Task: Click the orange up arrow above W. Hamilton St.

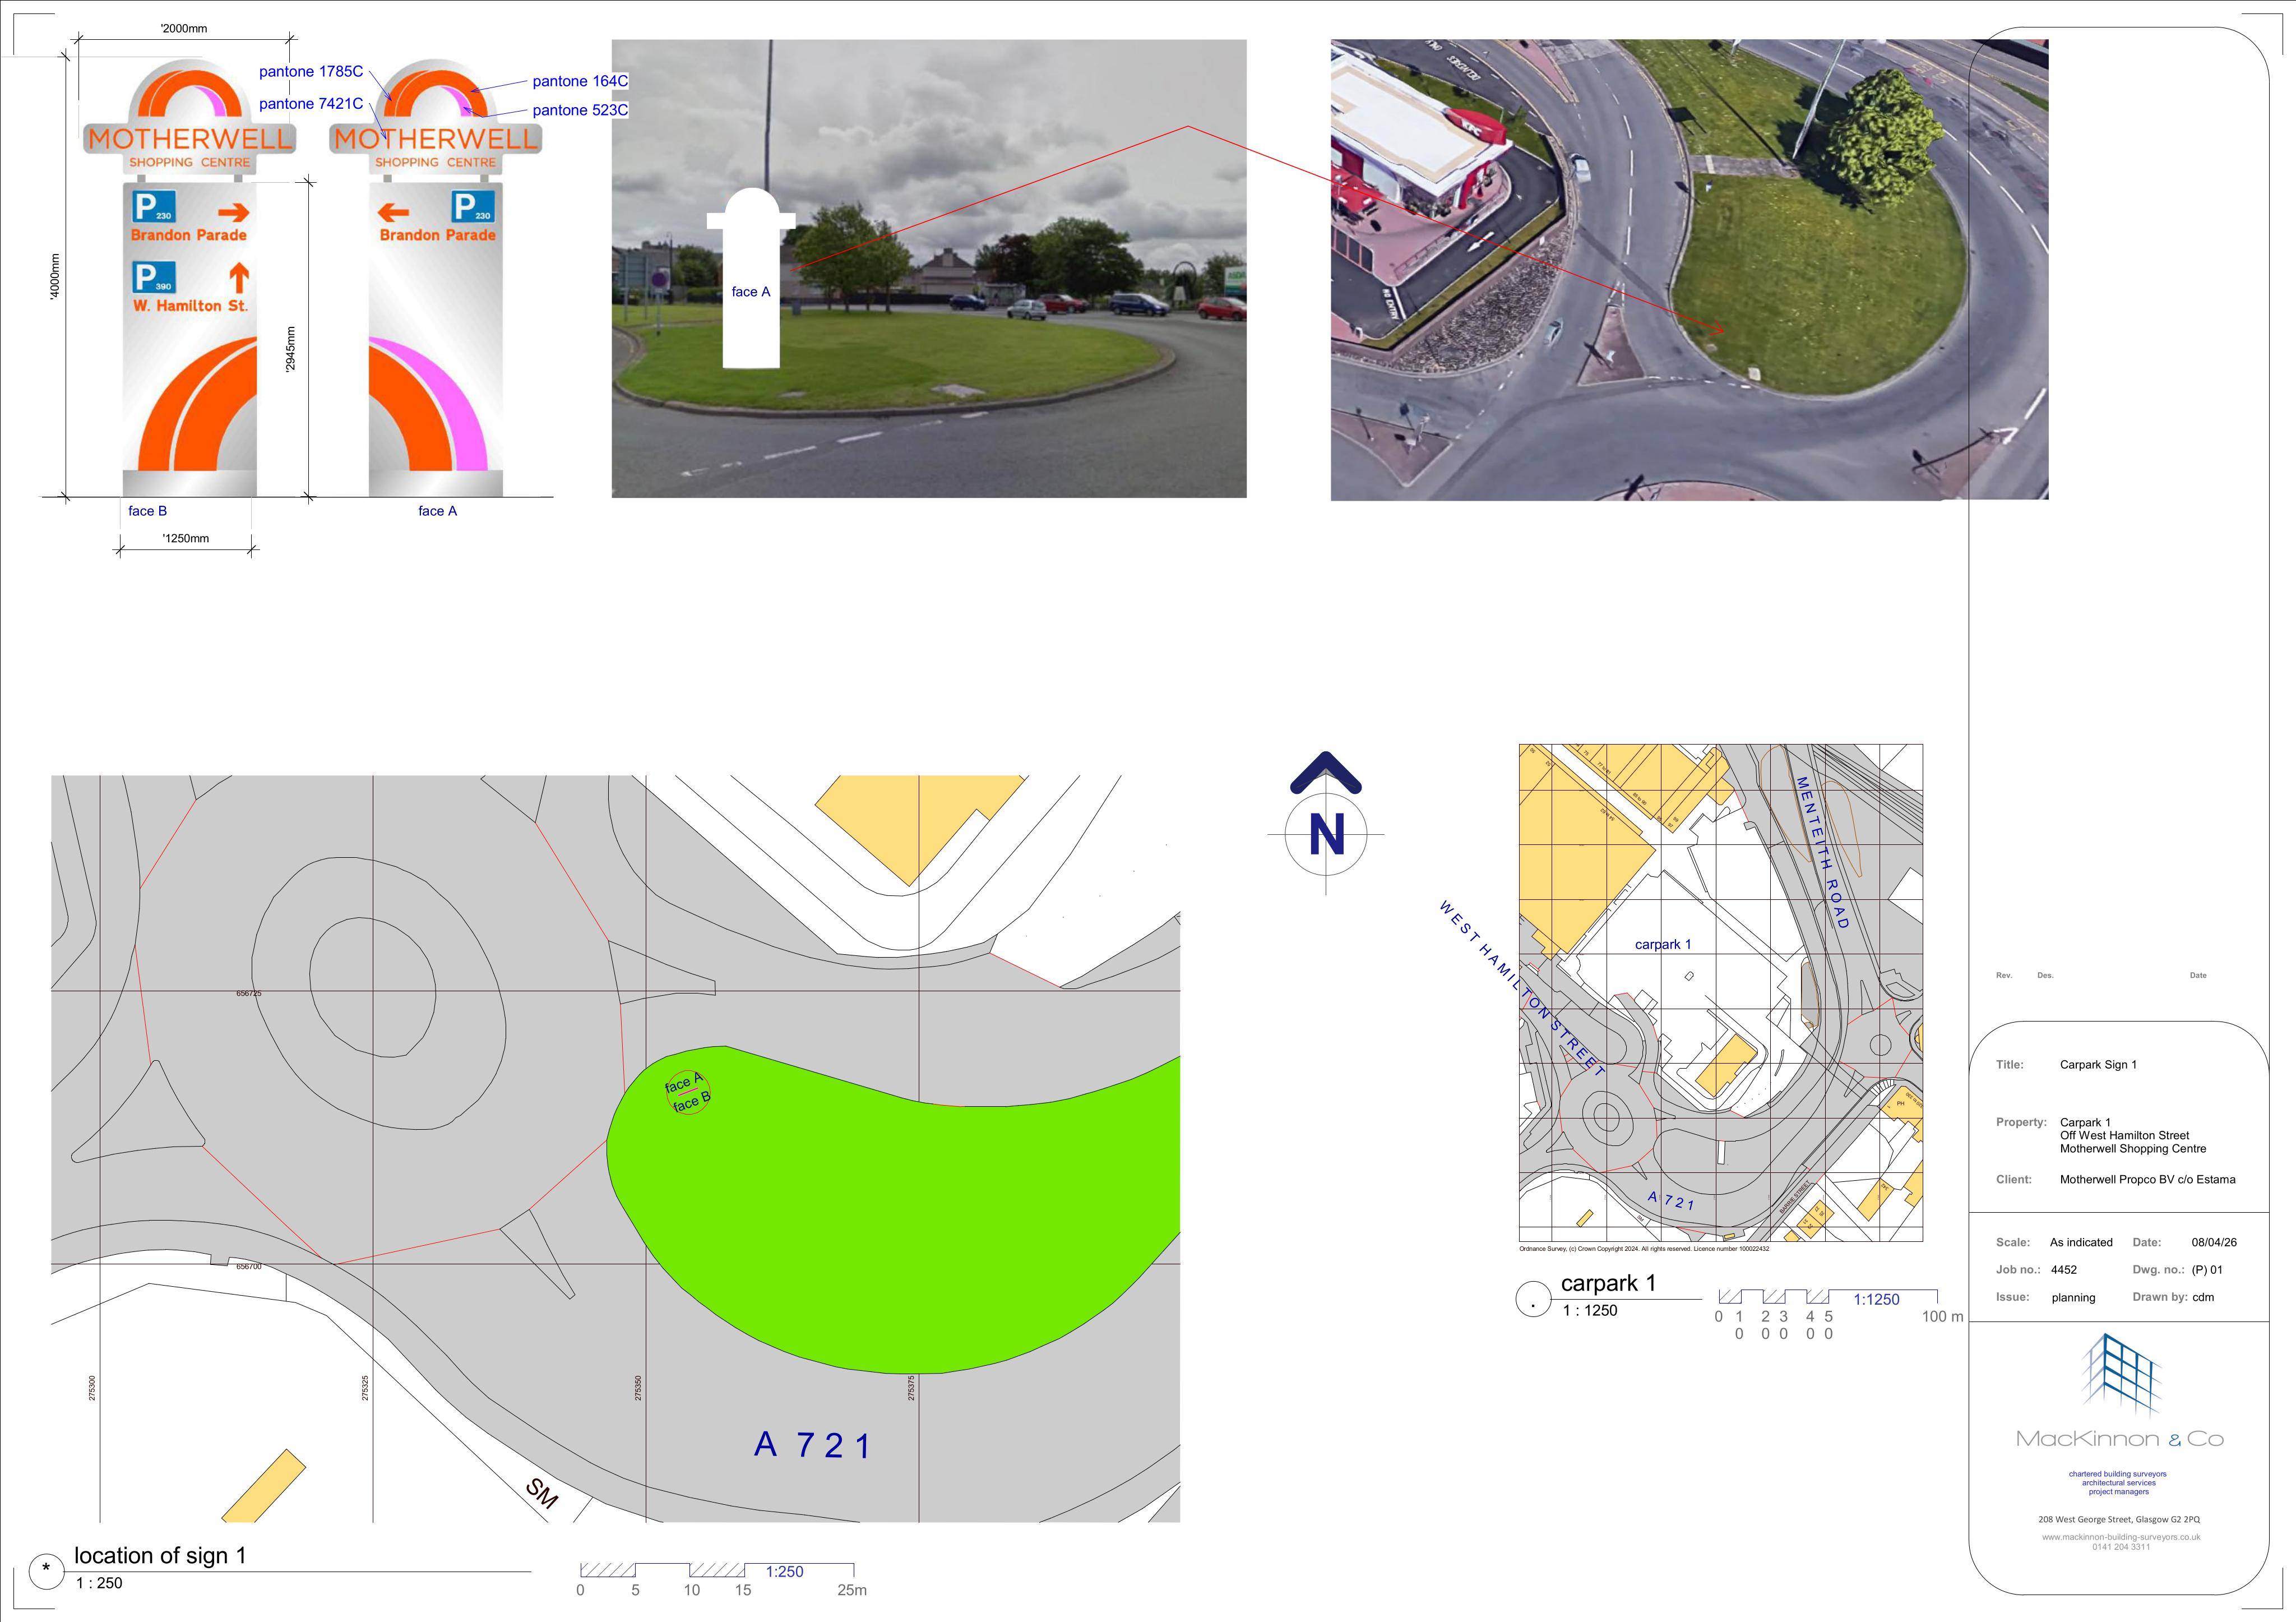Action: tap(238, 277)
